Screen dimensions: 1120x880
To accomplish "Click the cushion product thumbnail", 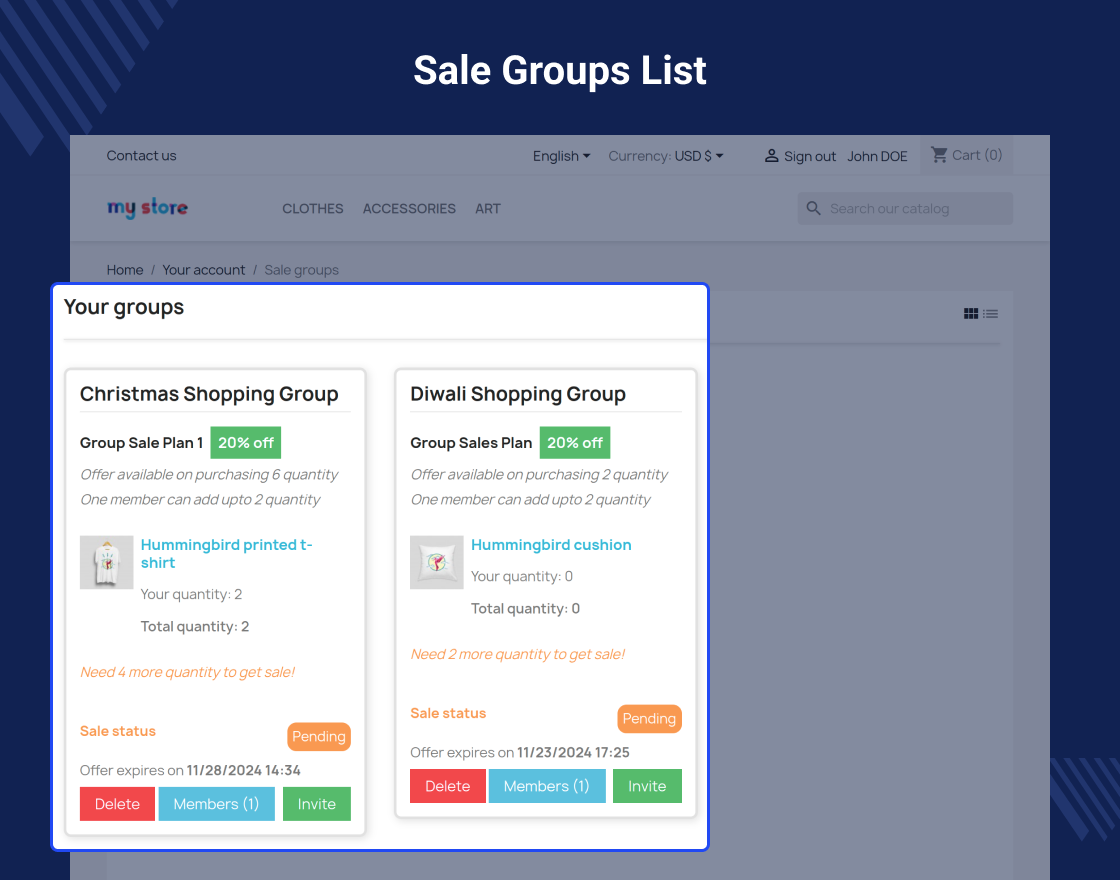I will pyautogui.click(x=436, y=562).
